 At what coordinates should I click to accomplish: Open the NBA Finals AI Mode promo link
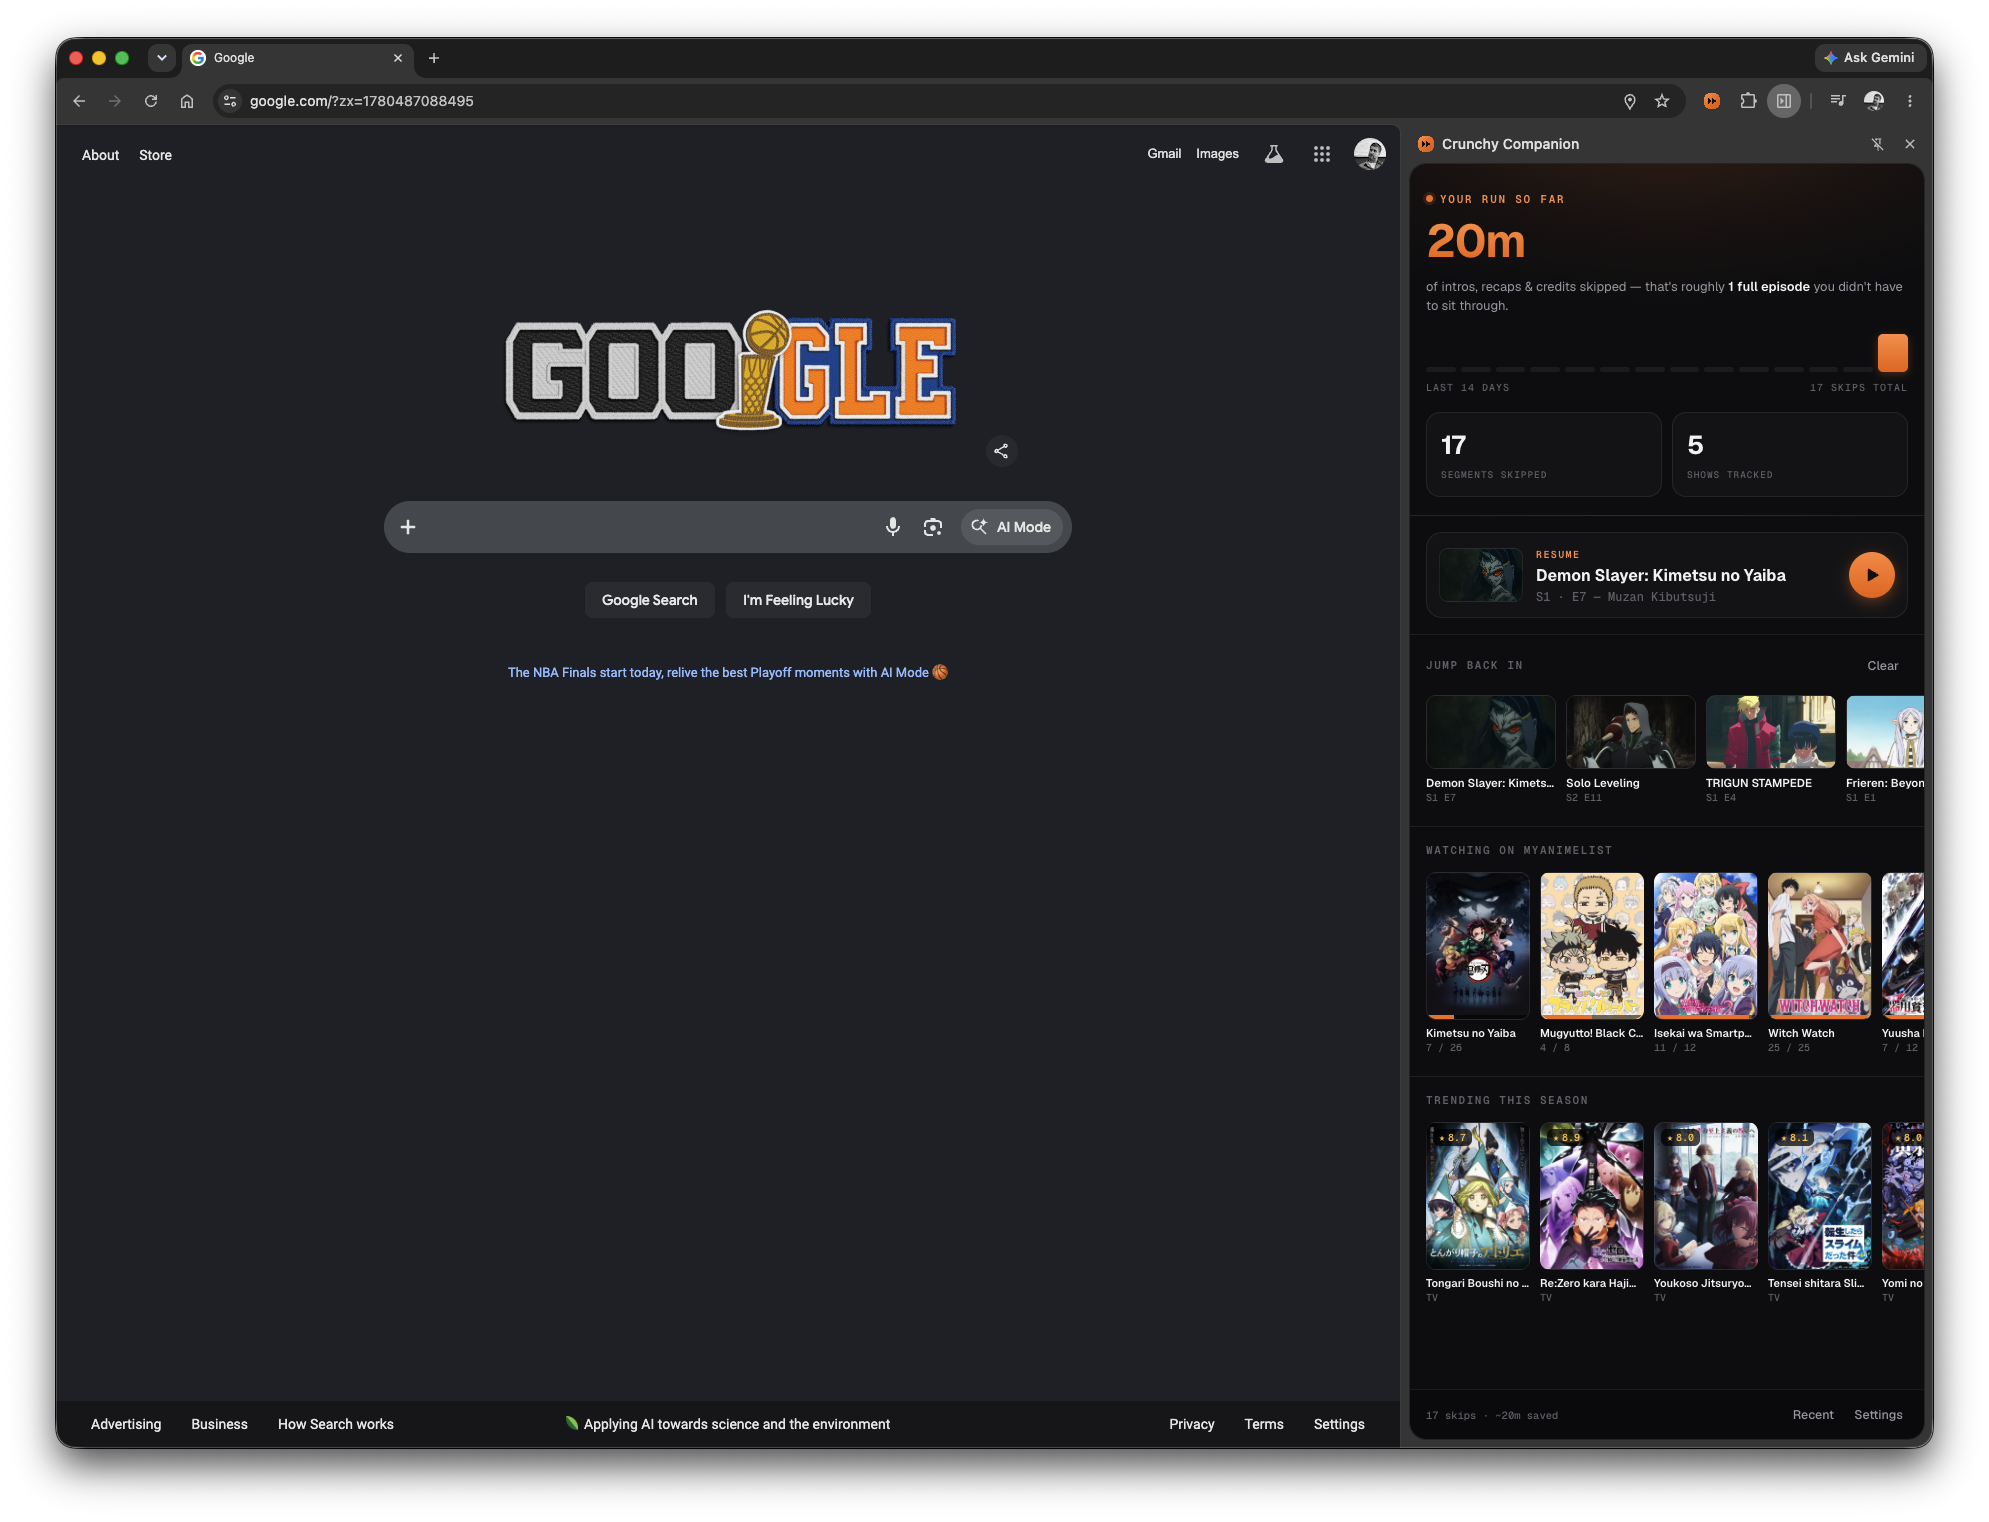coord(728,673)
